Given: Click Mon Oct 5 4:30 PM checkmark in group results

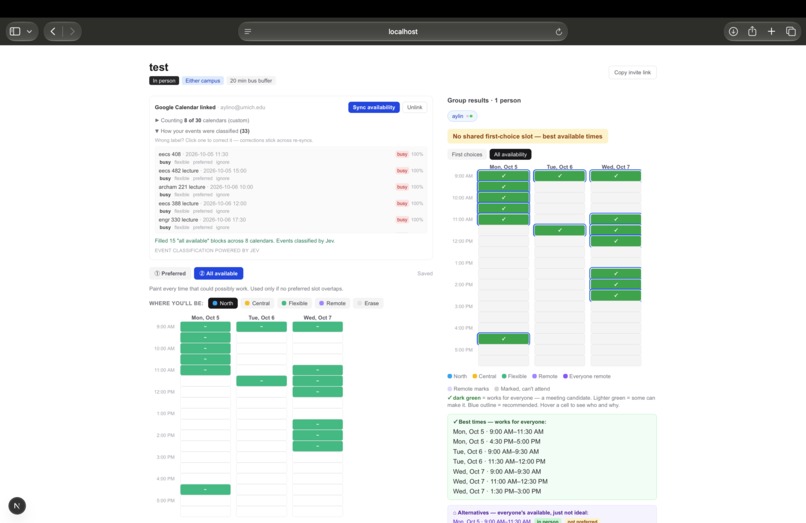Looking at the screenshot, I should point(503,339).
